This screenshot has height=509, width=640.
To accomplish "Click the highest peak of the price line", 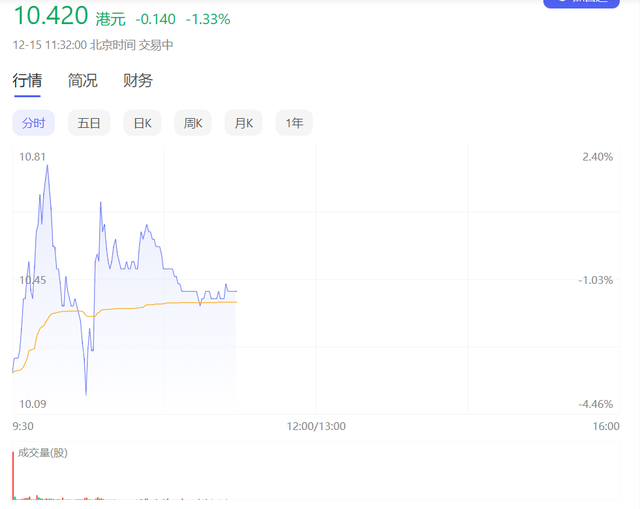I will point(47,166).
